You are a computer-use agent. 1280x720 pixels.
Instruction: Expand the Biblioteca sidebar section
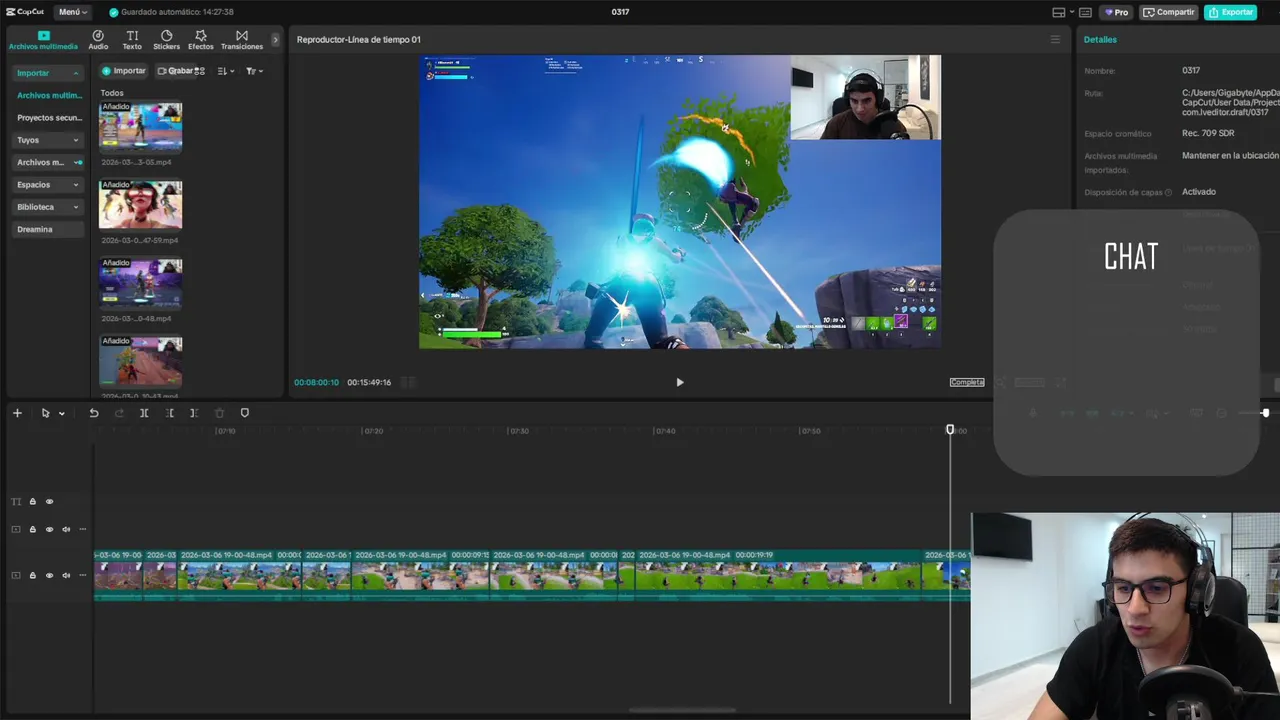[x=47, y=207]
